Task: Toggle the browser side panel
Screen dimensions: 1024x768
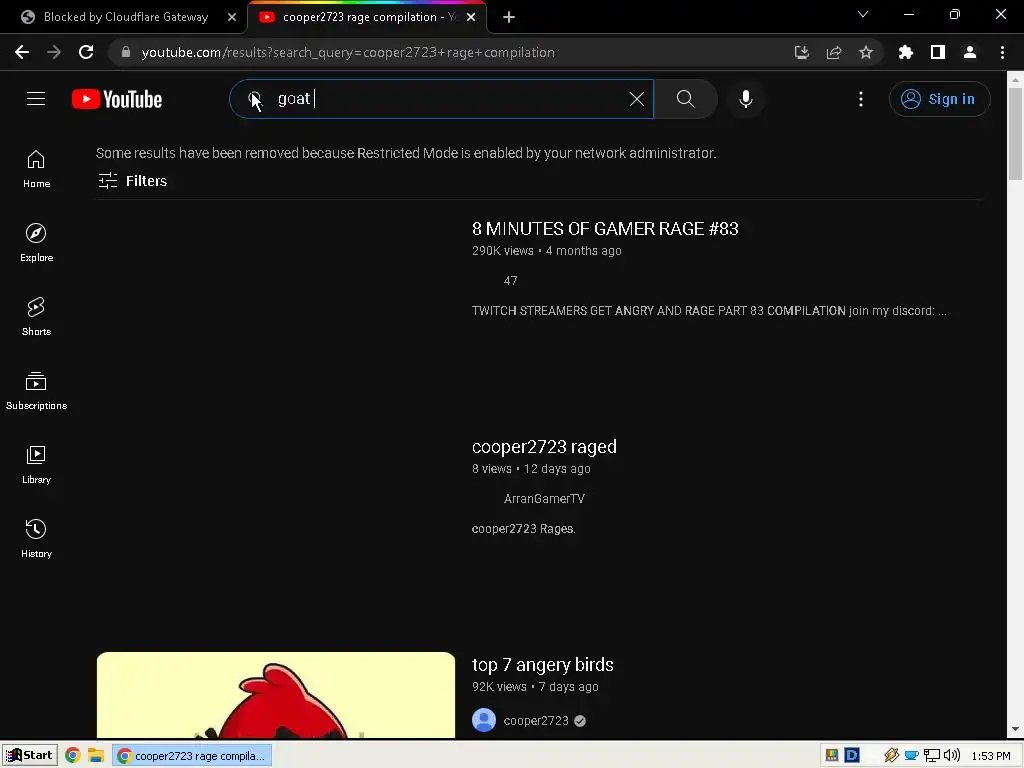Action: click(x=938, y=52)
